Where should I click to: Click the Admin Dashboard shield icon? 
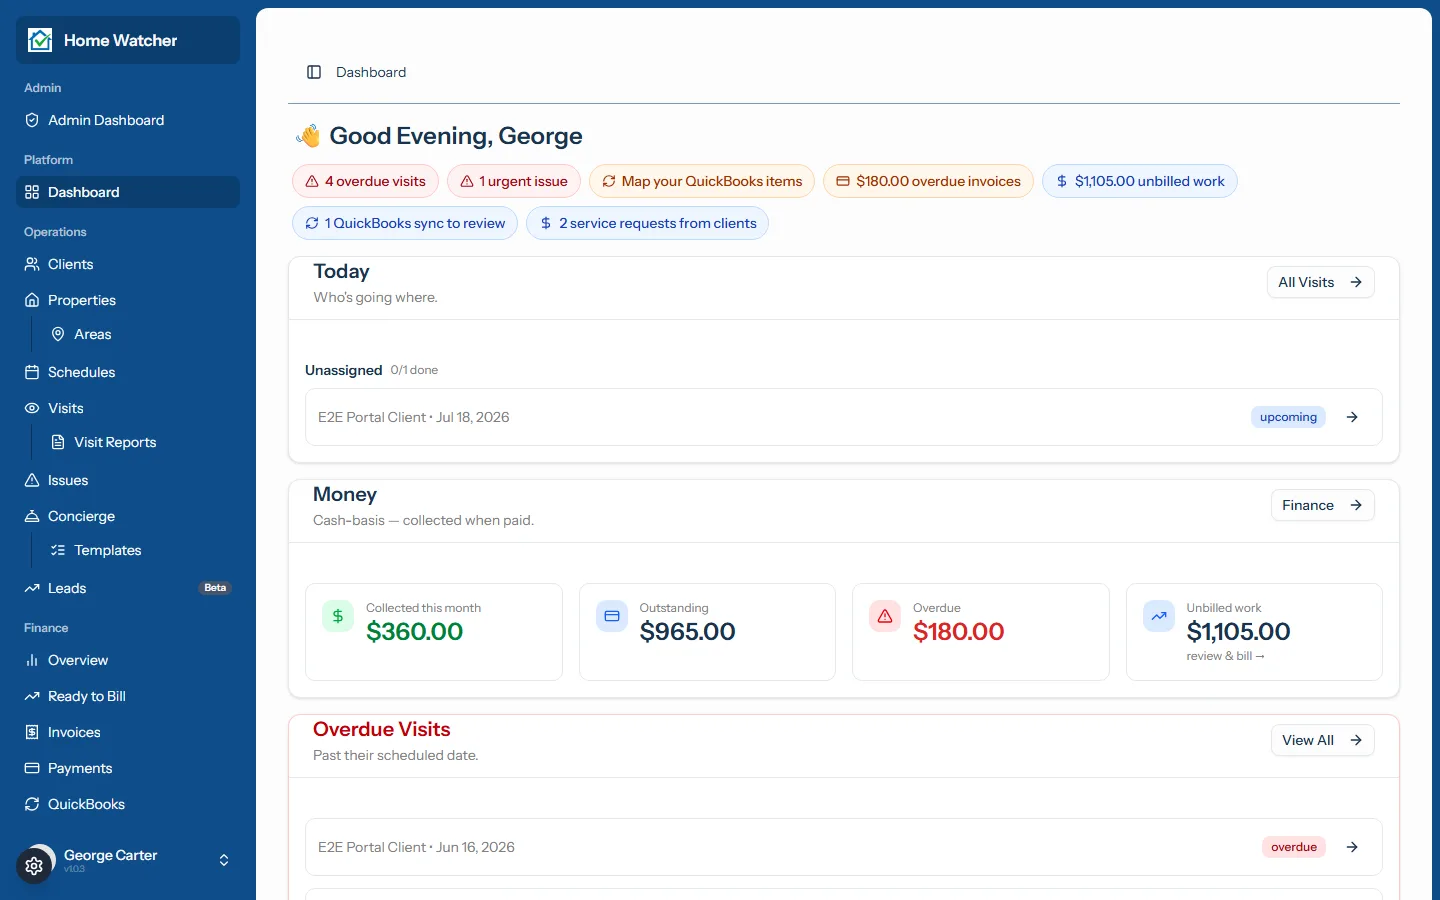(32, 120)
